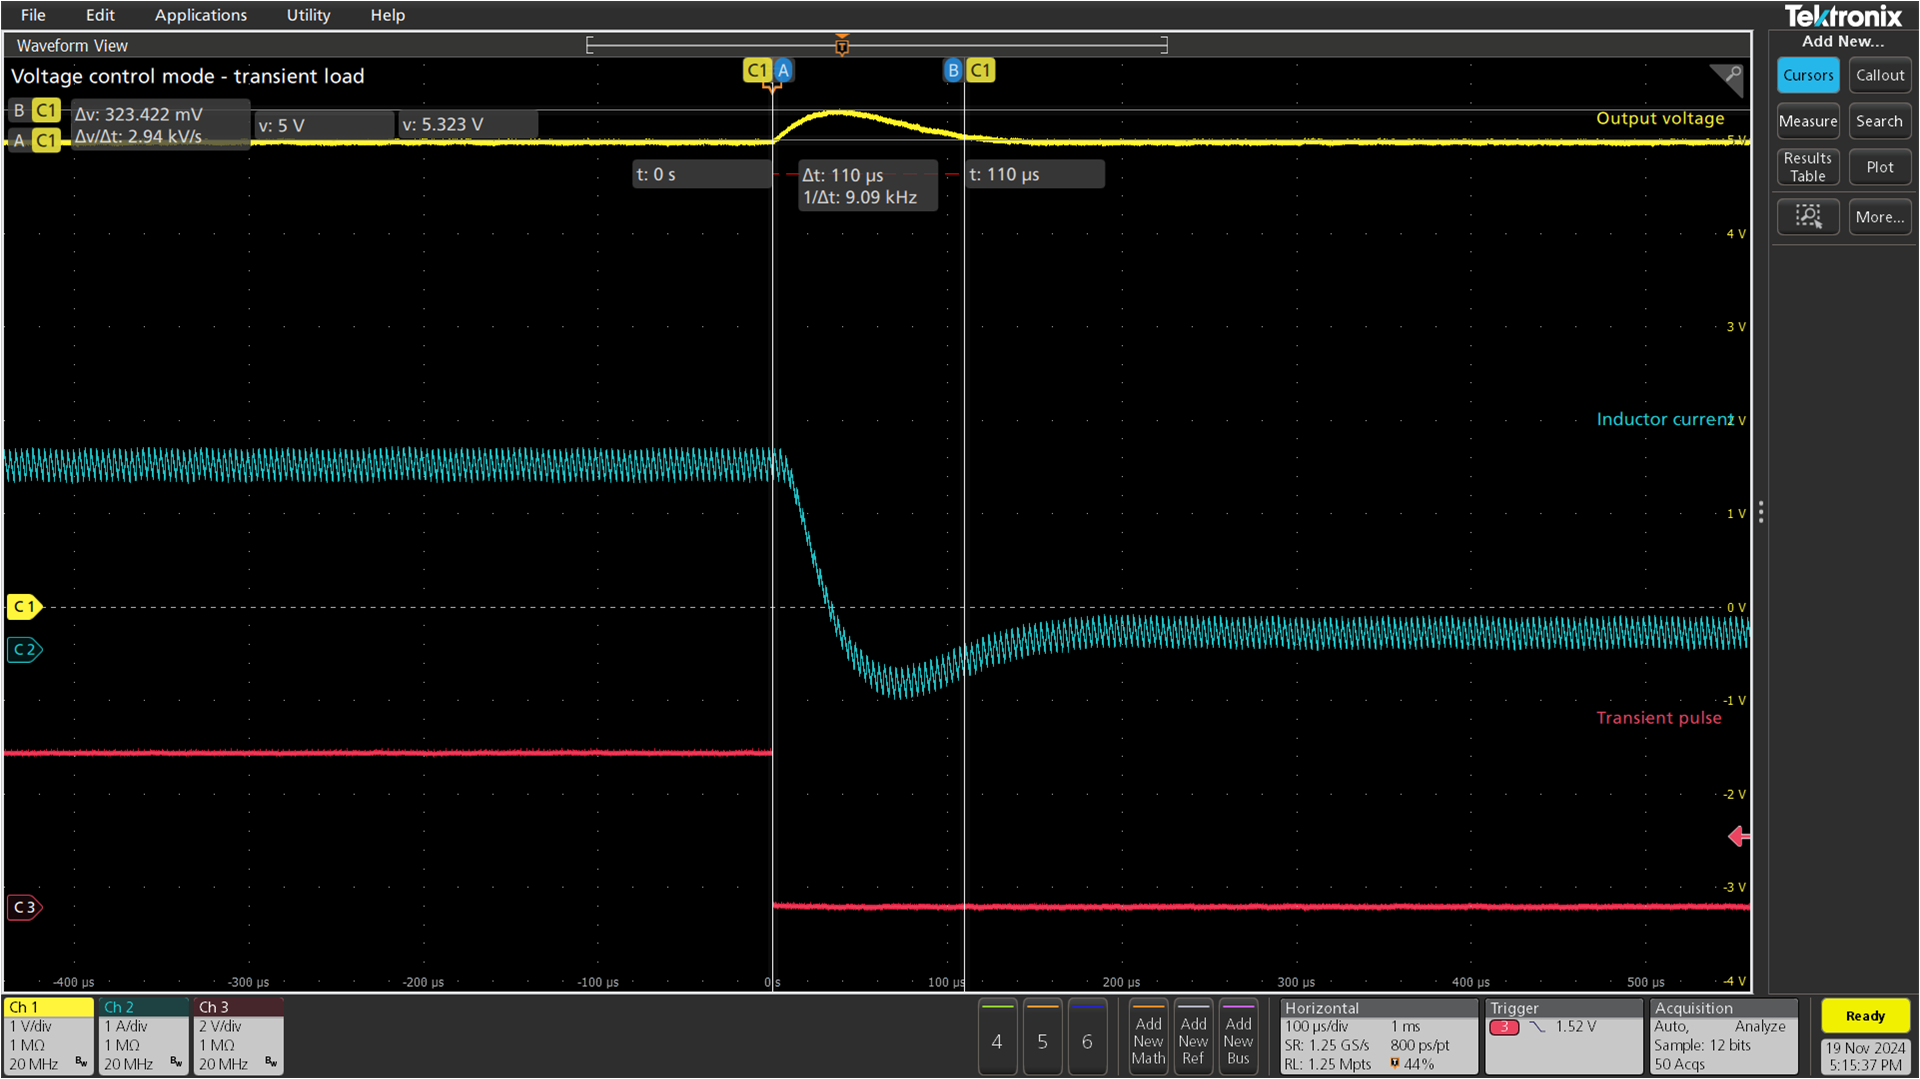This screenshot has width=1920, height=1079.
Task: Click the A C1 cursor source label
Action: point(35,140)
